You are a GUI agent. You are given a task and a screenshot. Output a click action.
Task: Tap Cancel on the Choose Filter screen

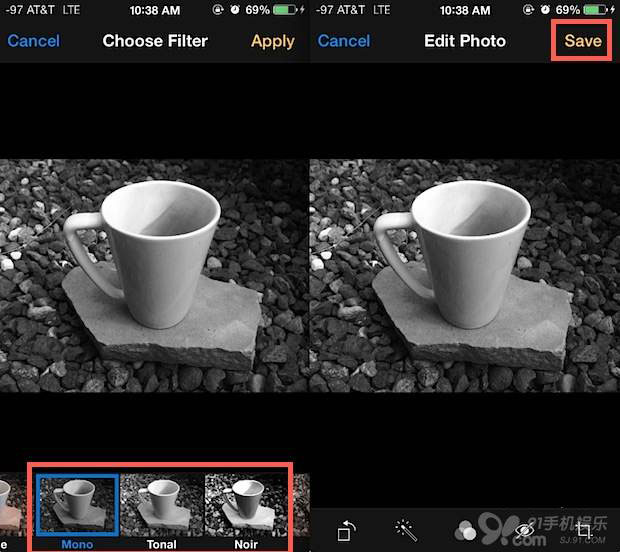tap(33, 41)
